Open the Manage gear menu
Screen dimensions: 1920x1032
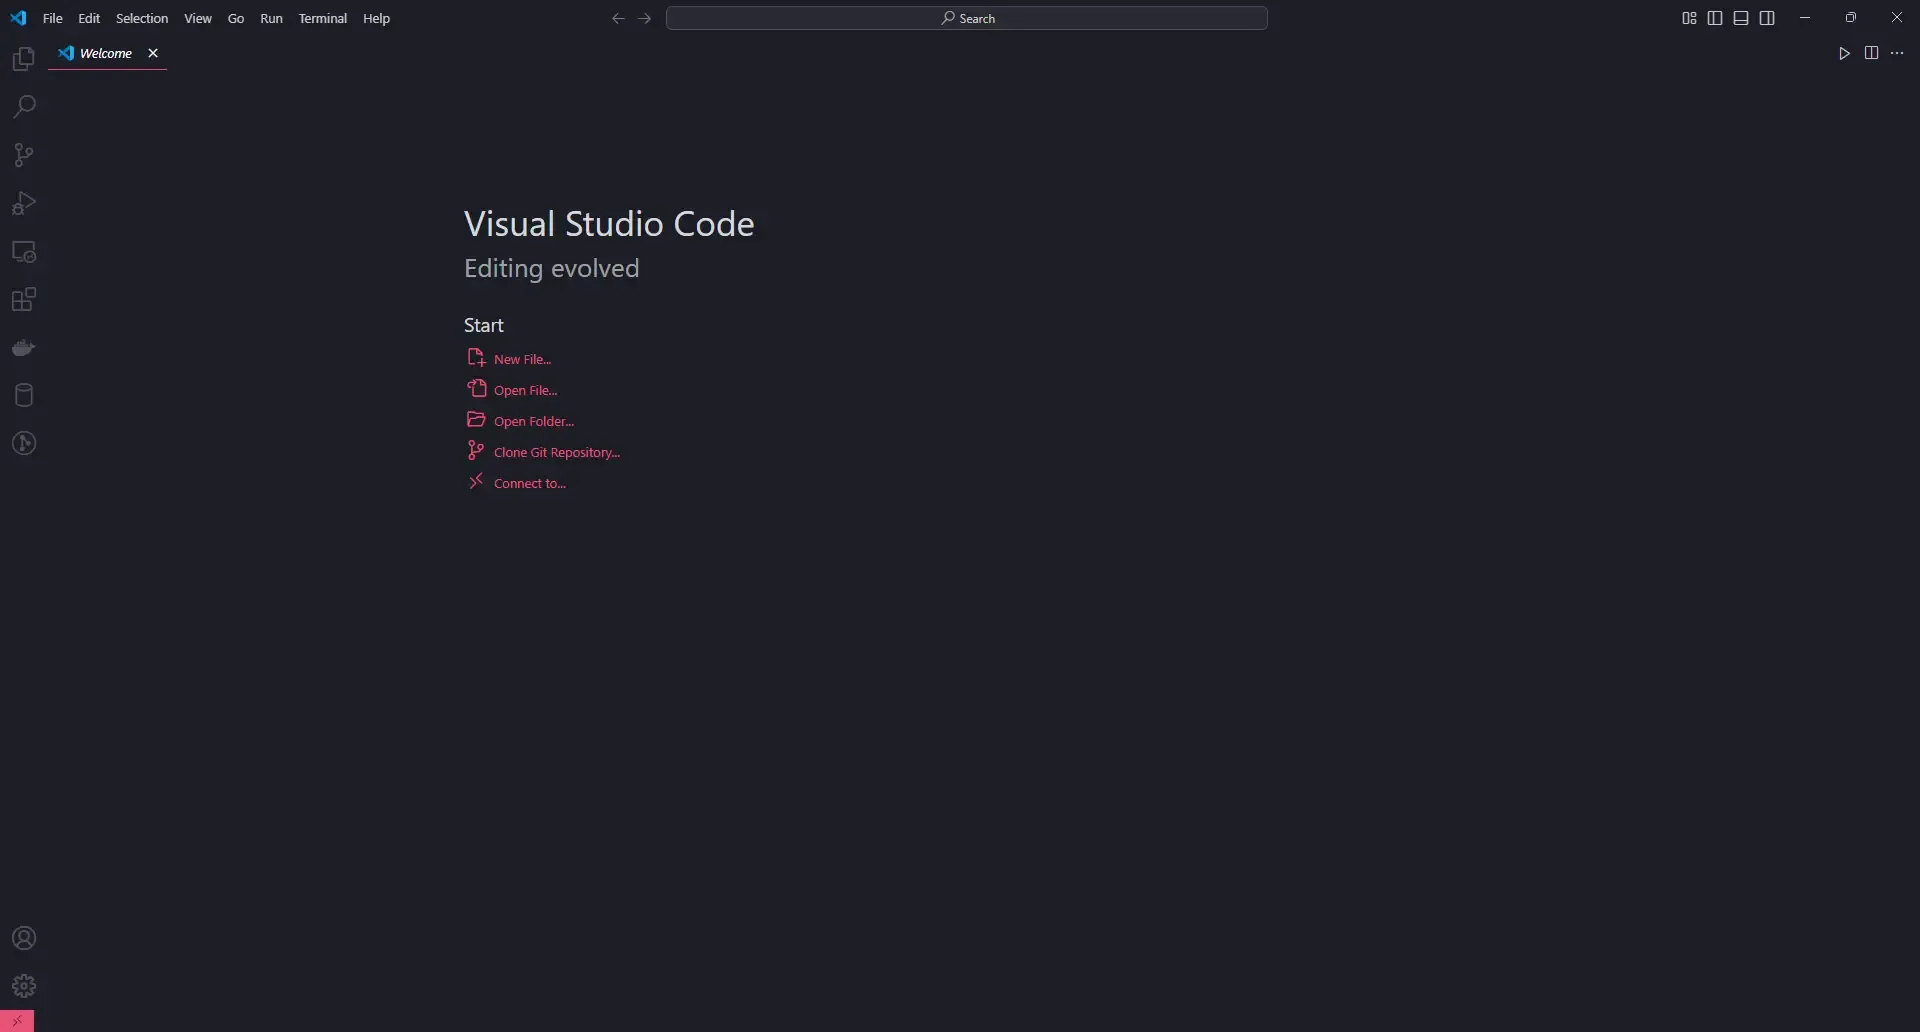point(24,986)
